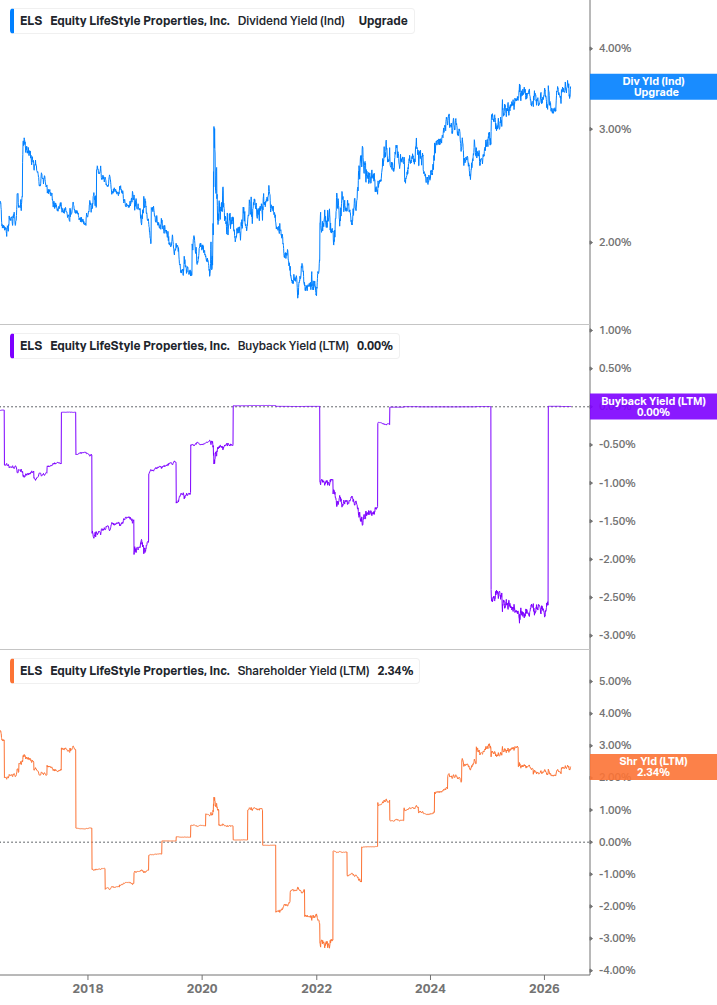The image size is (717, 1005).
Task: Click the 2026 label on the time axis
Action: tap(544, 989)
